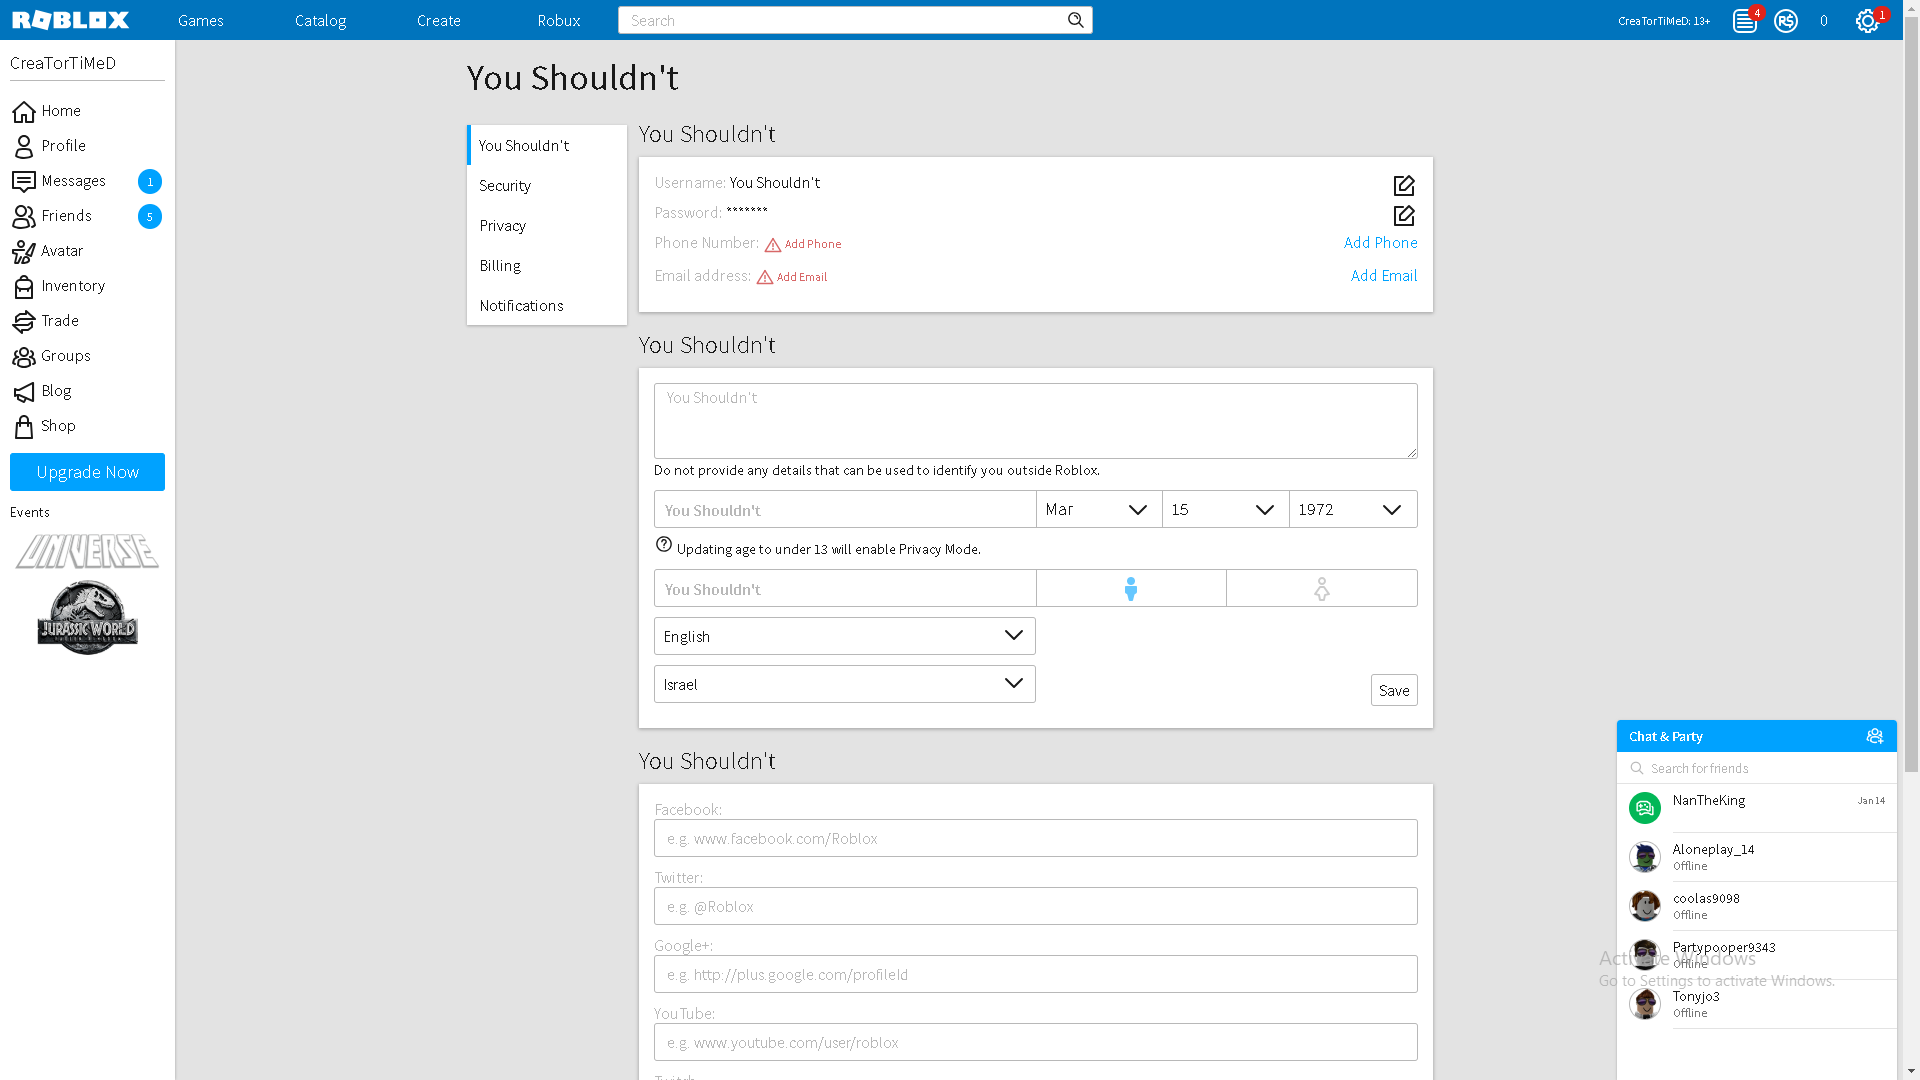Image resolution: width=1920 pixels, height=1080 pixels.
Task: Open the Security settings tab
Action: click(547, 185)
